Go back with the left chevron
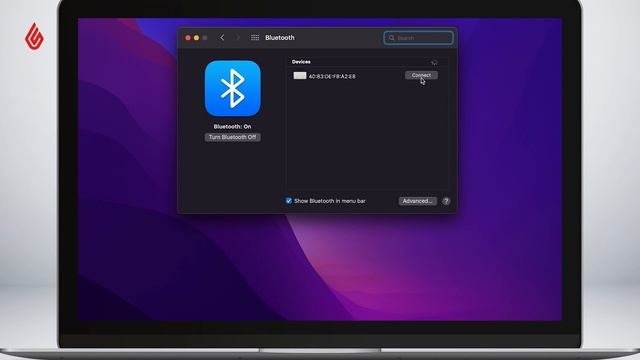Screen dimensions: 640x360 pos(222,38)
